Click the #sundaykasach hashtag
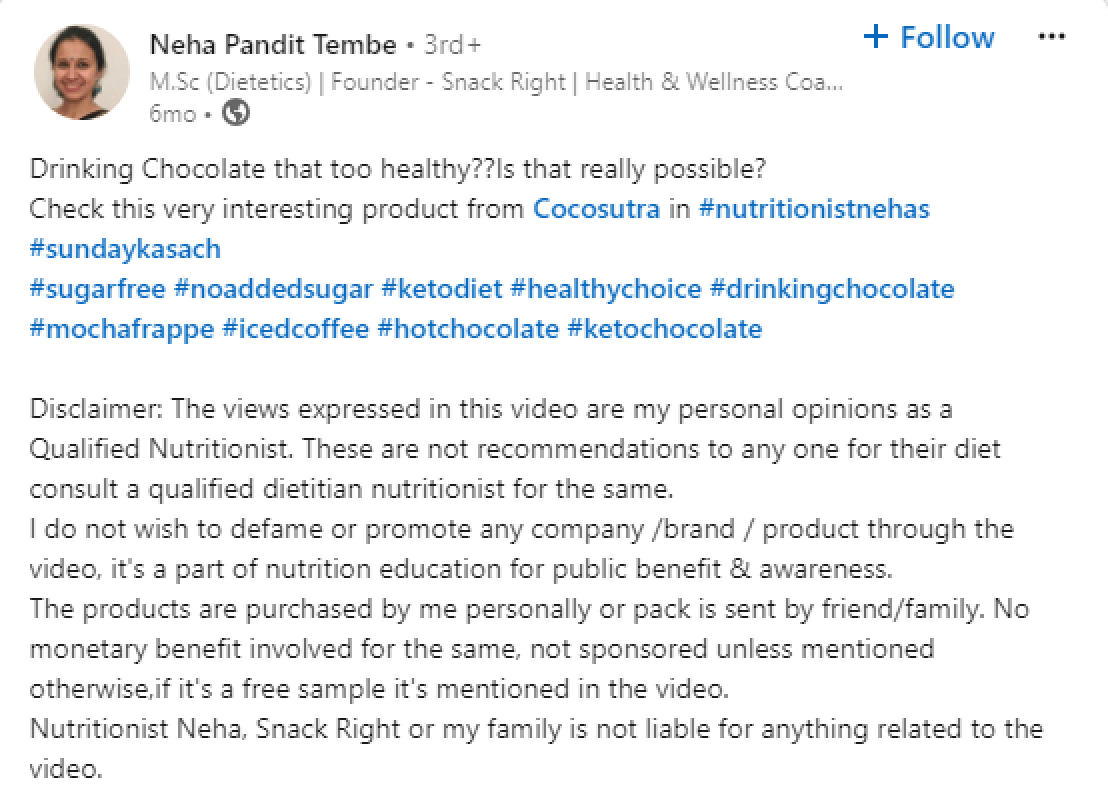 coord(125,249)
